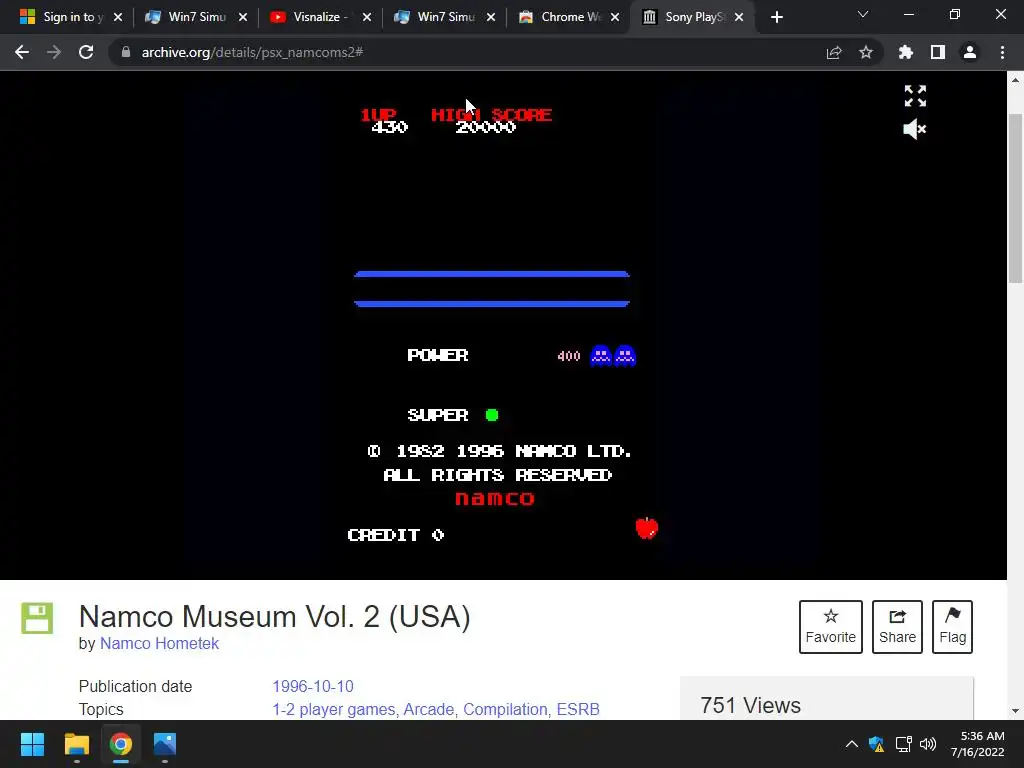Click the page vertical scrollbar thumb

(1015, 198)
